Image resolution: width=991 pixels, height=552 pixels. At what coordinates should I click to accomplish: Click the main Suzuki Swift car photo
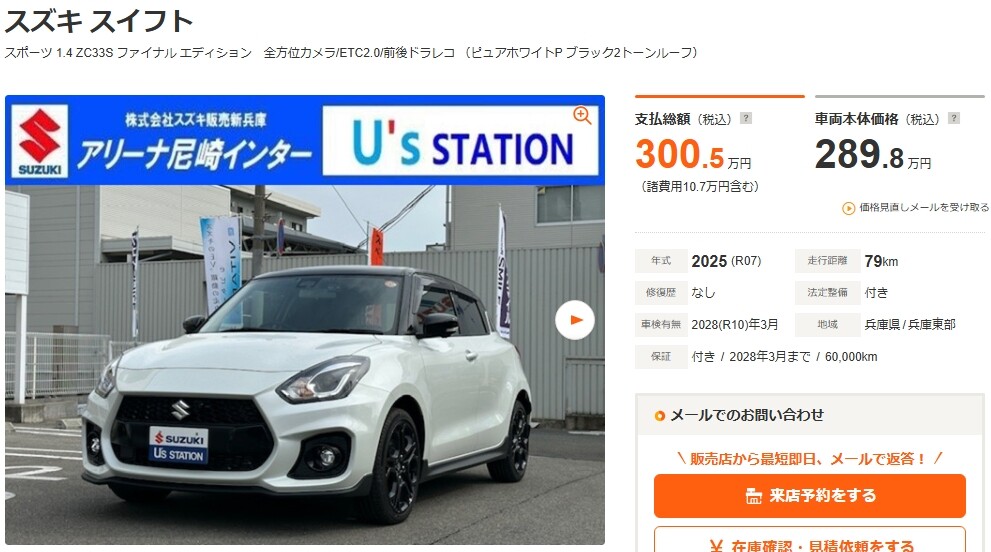(x=305, y=365)
